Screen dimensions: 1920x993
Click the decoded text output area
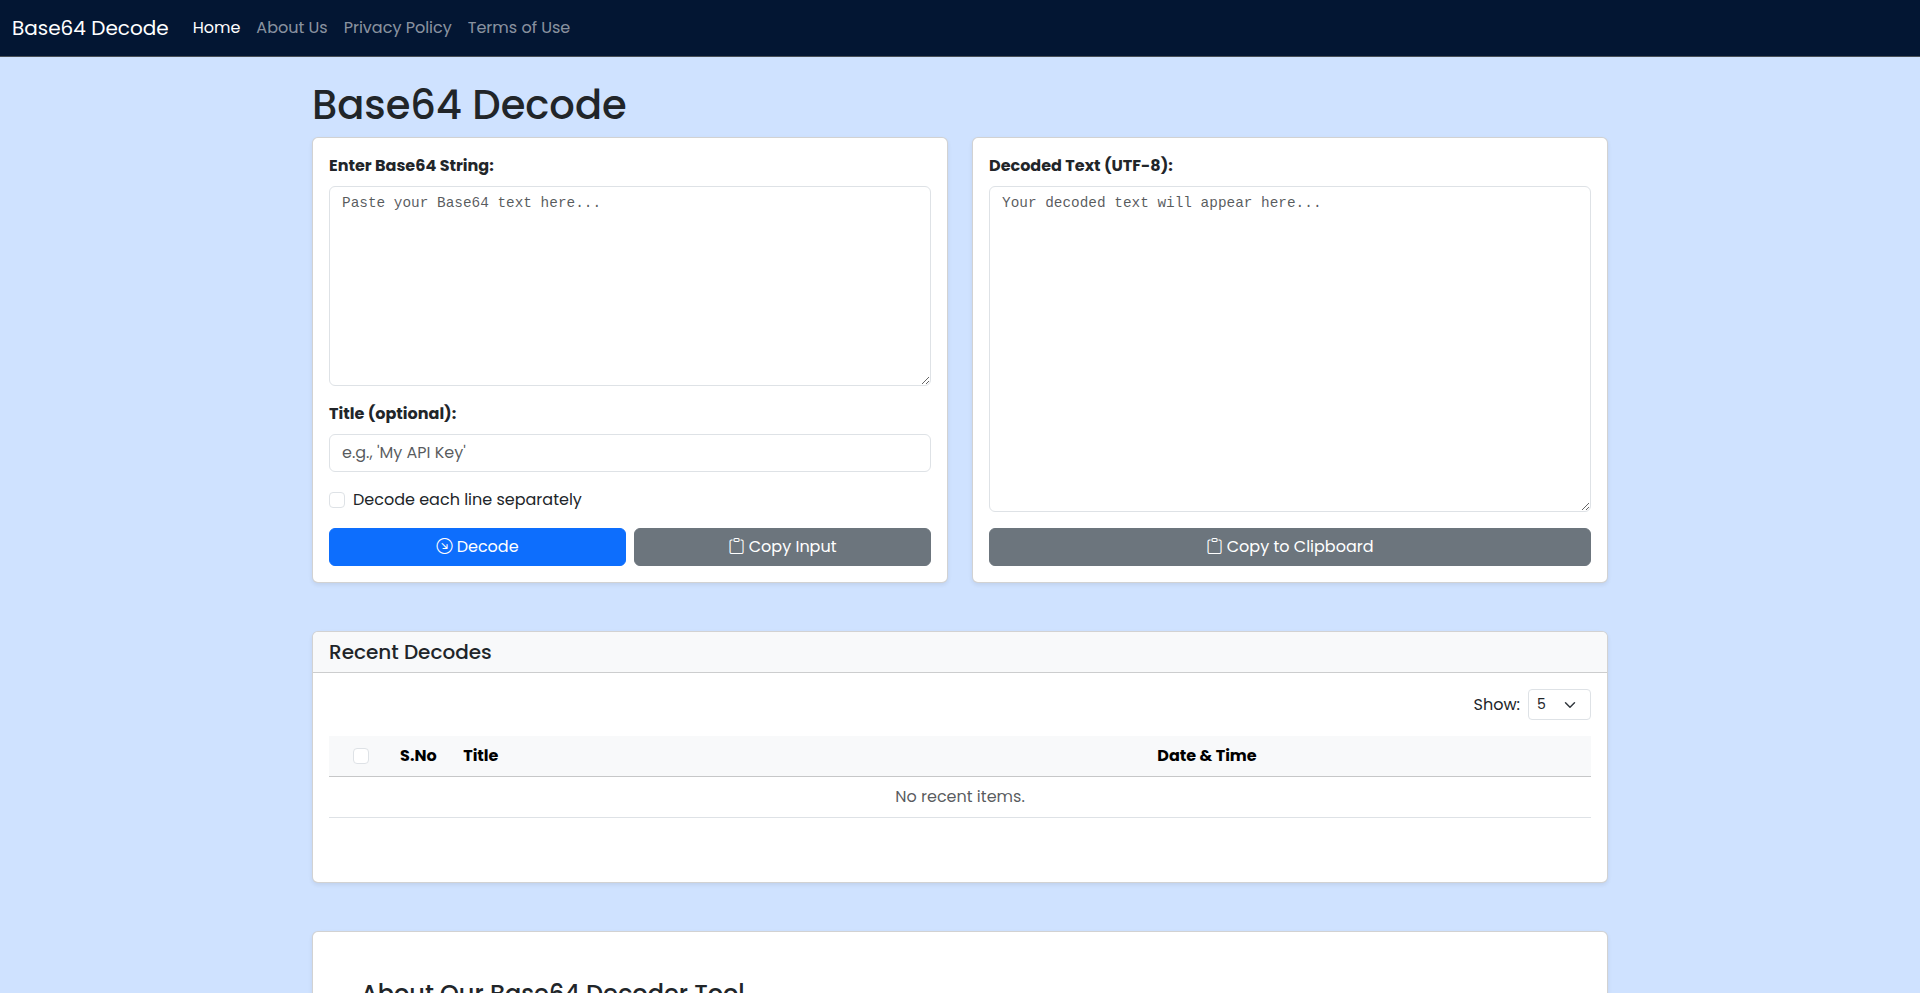tap(1289, 349)
